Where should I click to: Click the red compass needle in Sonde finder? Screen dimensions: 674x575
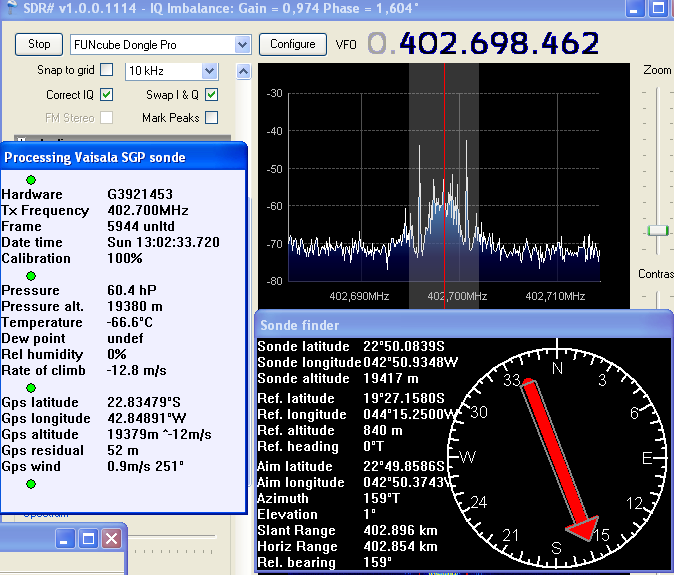pyautogui.click(x=558, y=458)
